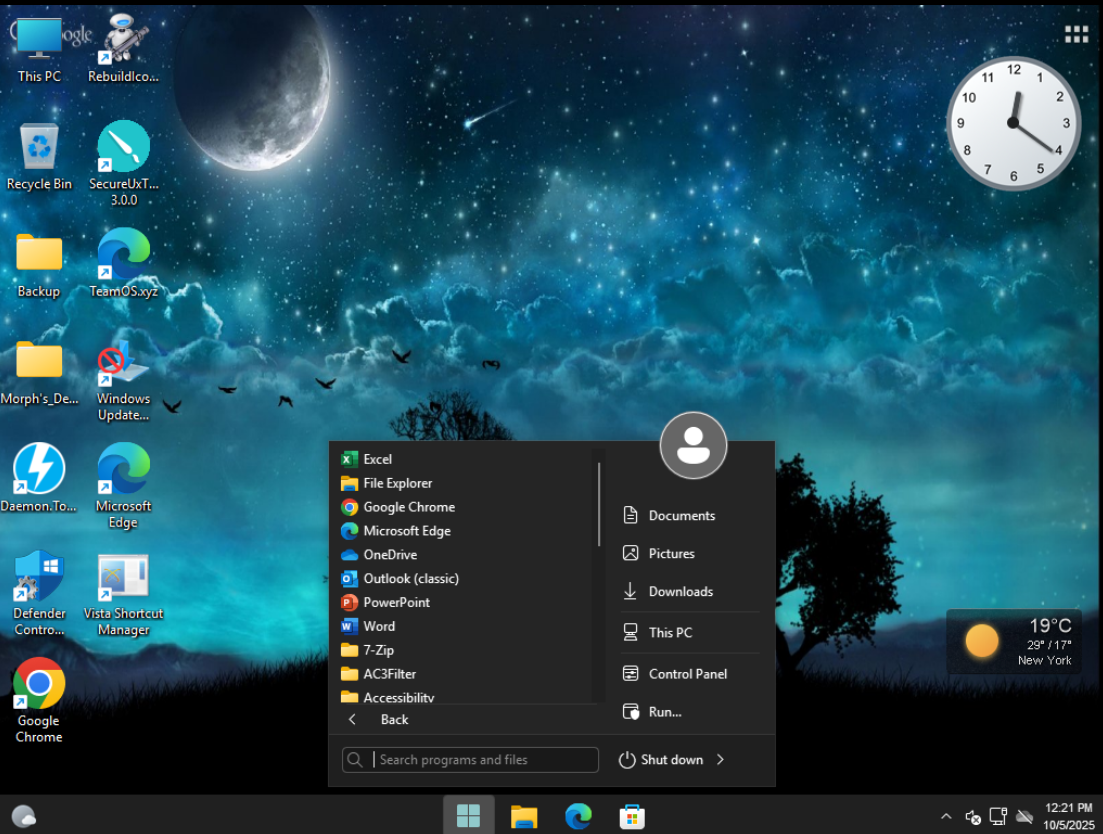Launch PowerPoint from the start menu
The image size is (1103, 834).
pyautogui.click(x=396, y=602)
